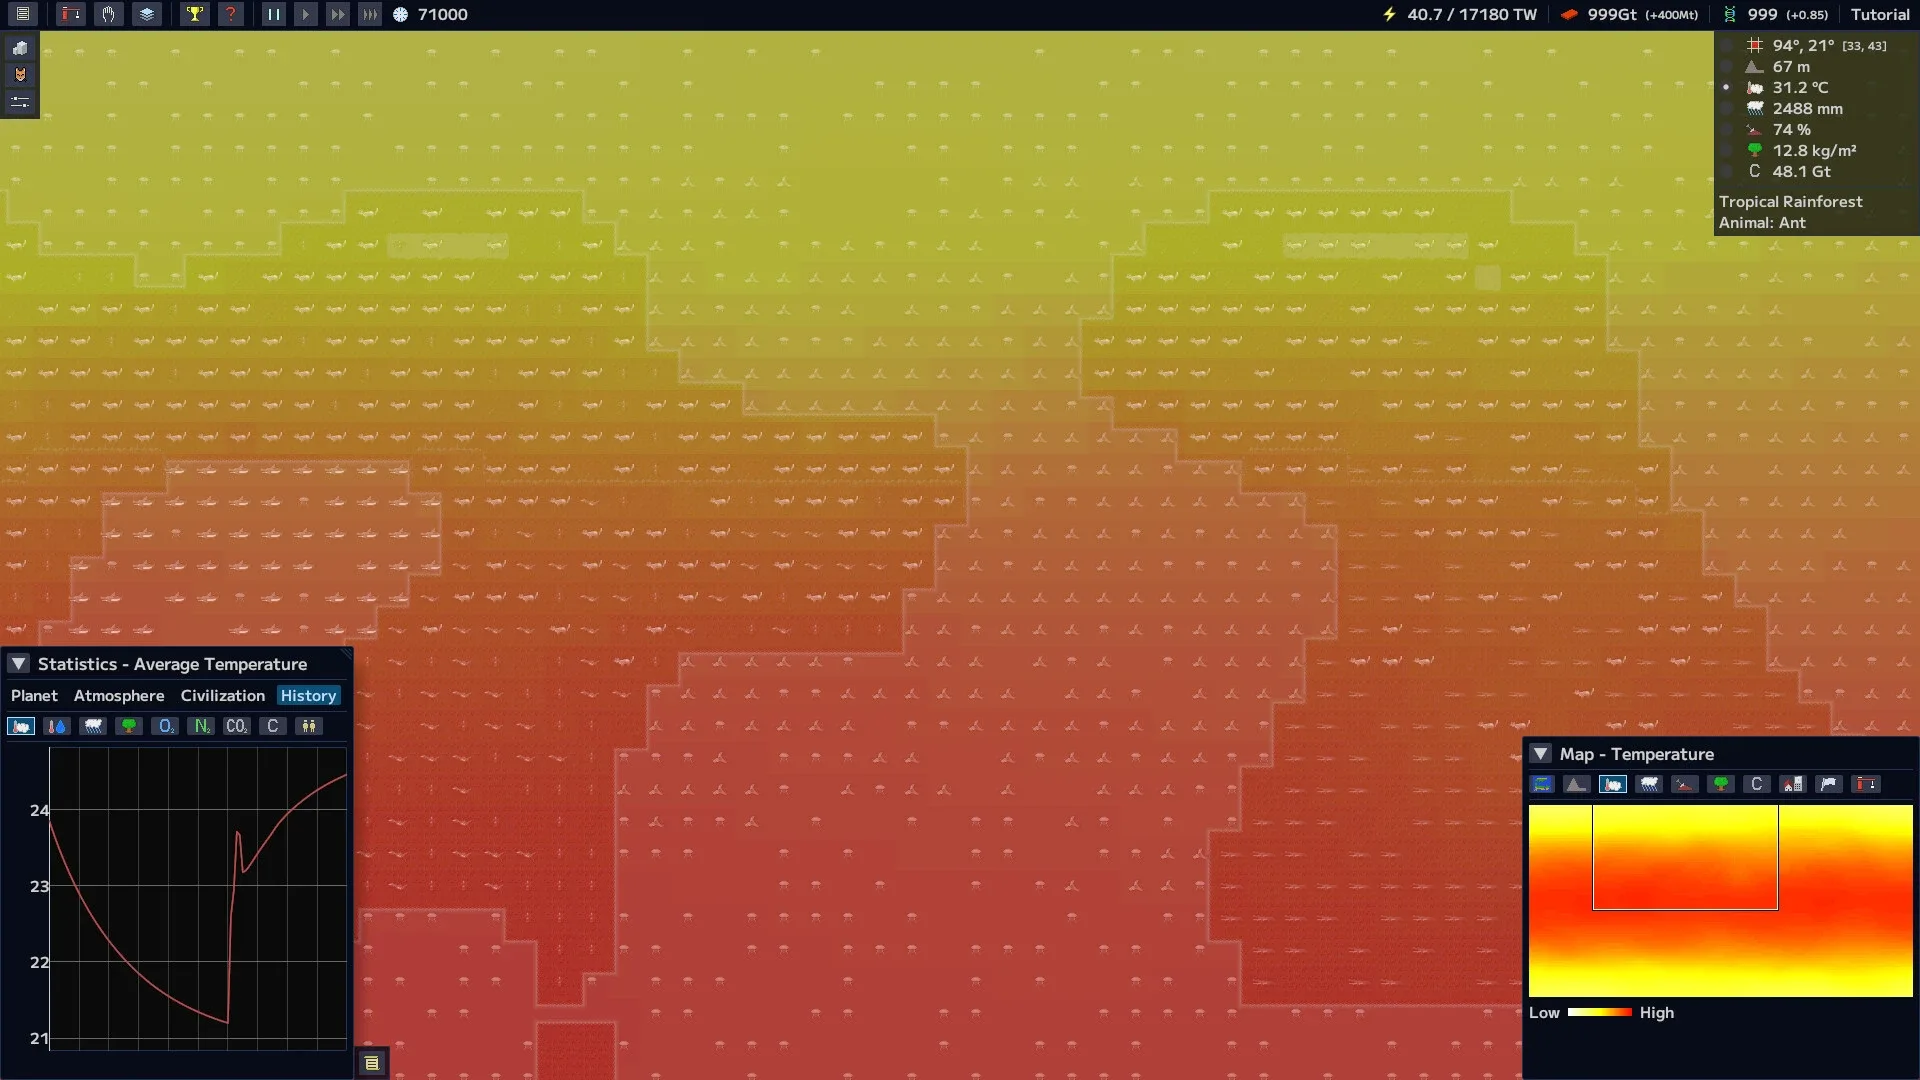Open the terrain cubes tool in sidebar
1920x1080 pixels.
pos(20,48)
